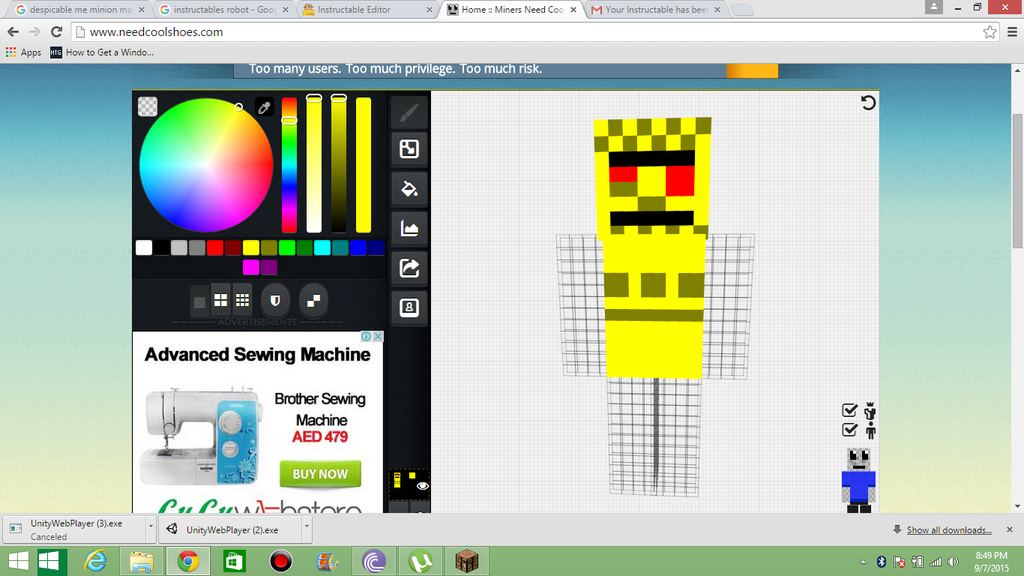Open uTorrent from taskbar
Image resolution: width=1024 pixels, height=576 pixels.
[x=421, y=561]
